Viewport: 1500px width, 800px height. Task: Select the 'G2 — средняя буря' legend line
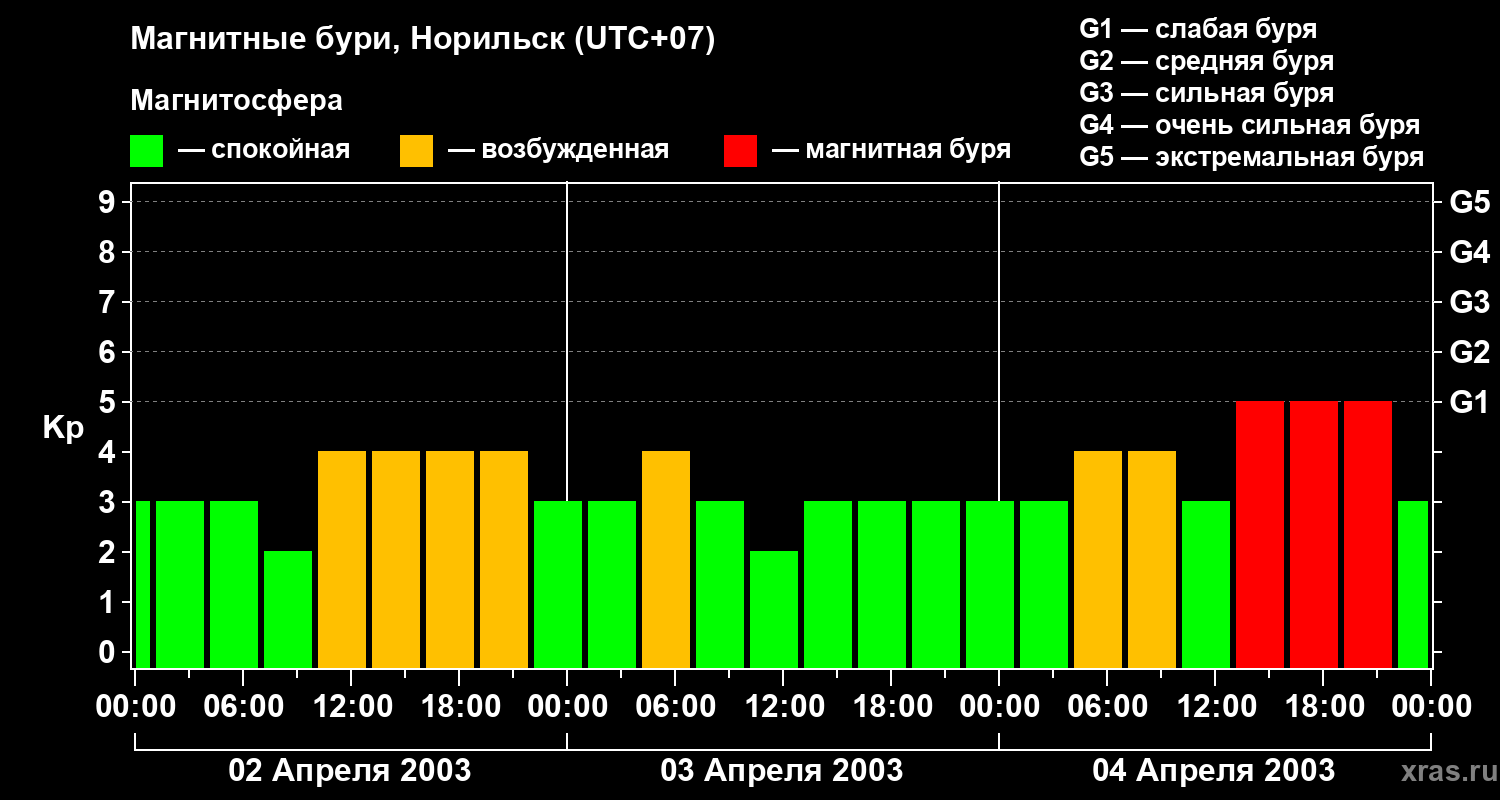(x=1206, y=60)
